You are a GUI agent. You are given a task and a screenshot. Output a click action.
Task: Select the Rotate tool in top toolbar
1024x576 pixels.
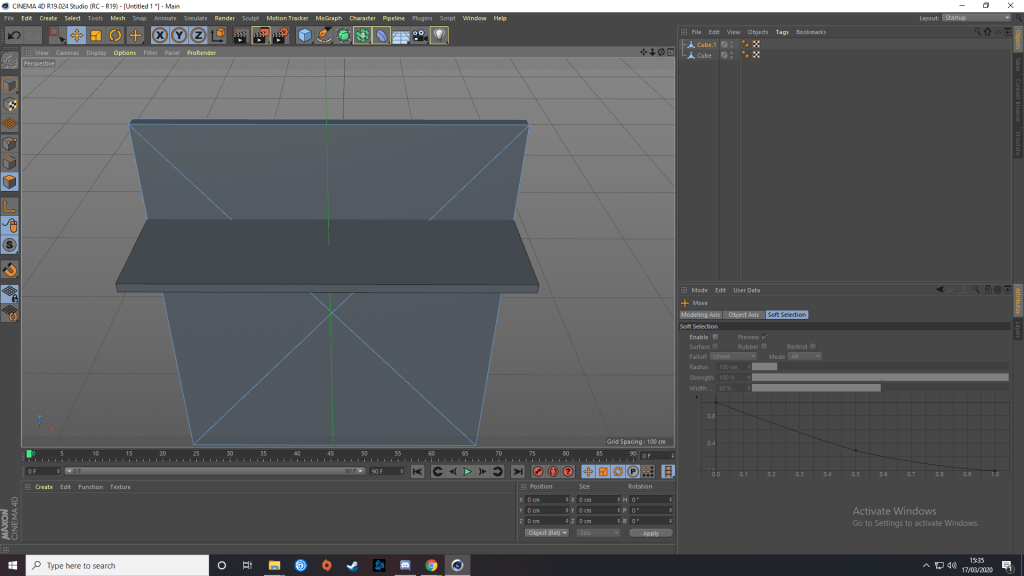pyautogui.click(x=116, y=36)
